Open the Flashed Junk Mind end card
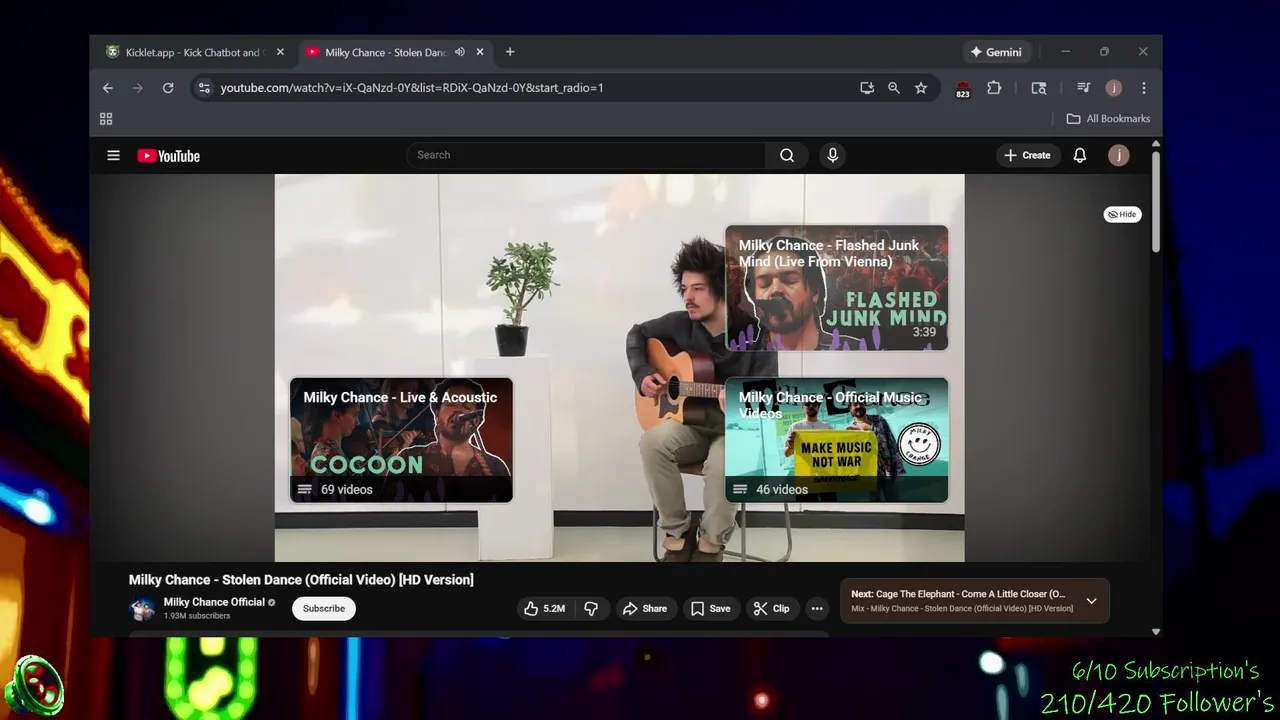The image size is (1280, 720). pos(836,288)
